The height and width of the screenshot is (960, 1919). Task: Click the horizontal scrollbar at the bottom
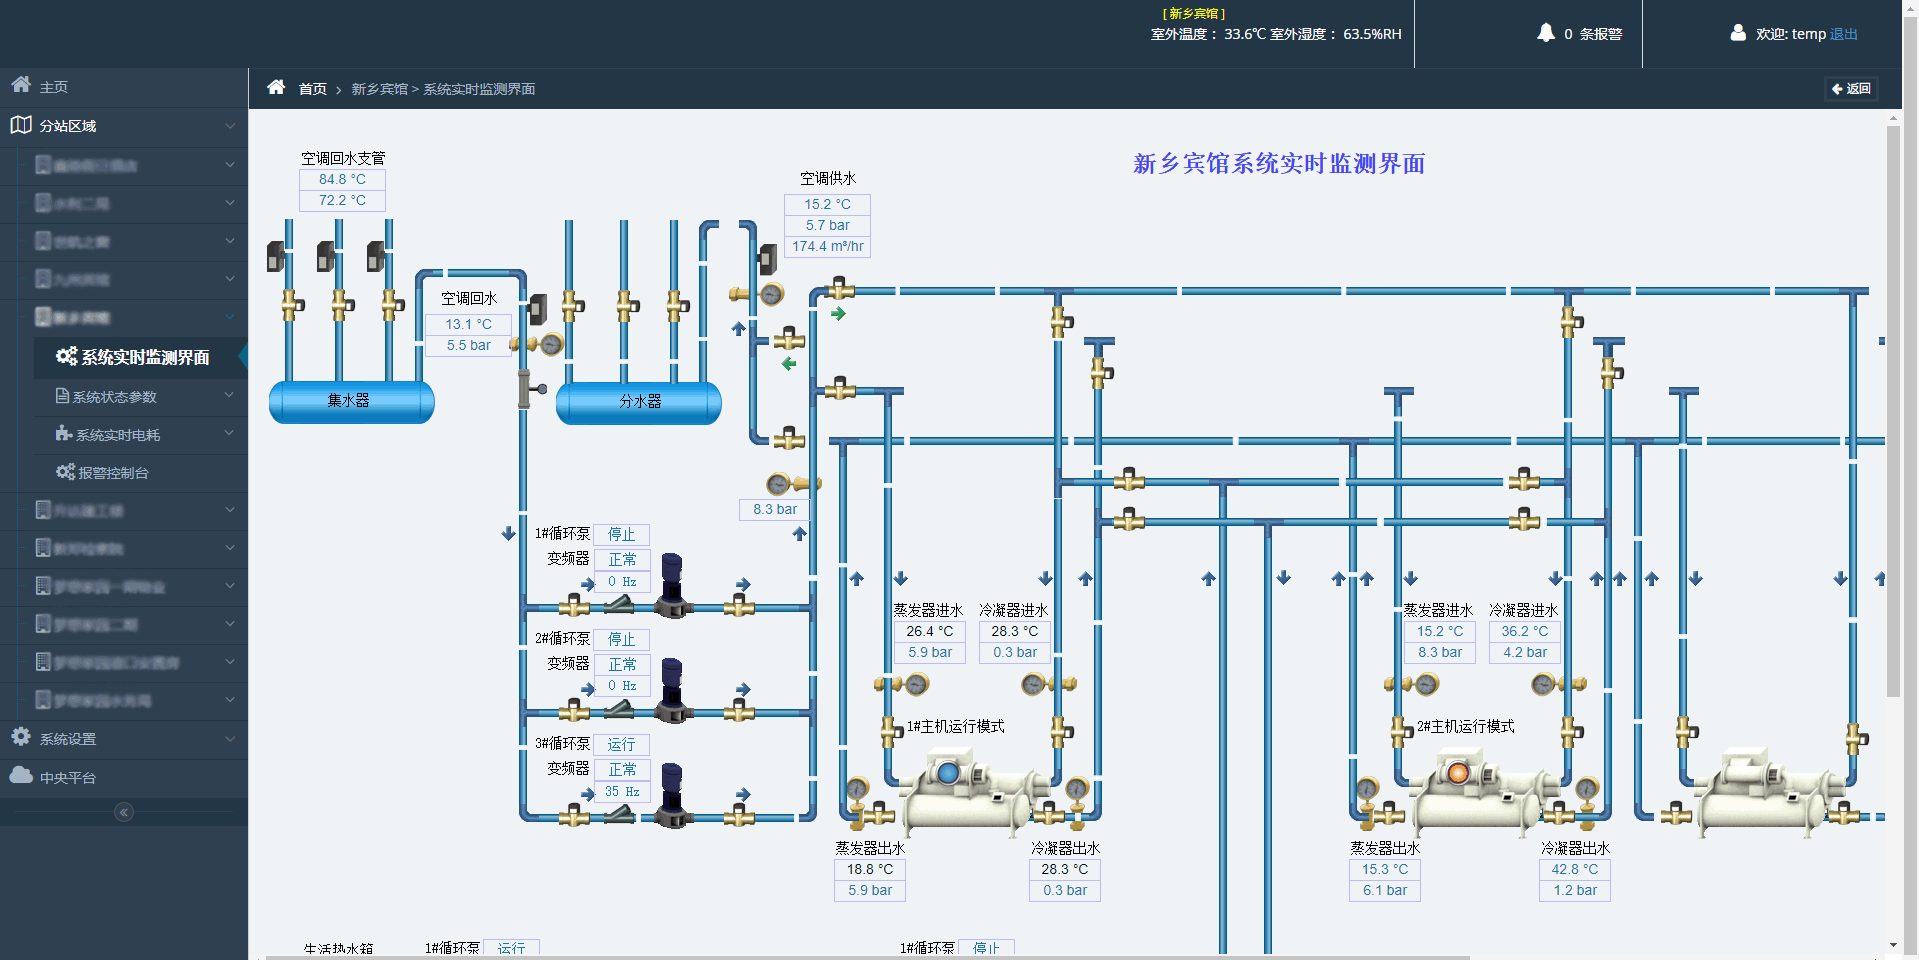865,957
